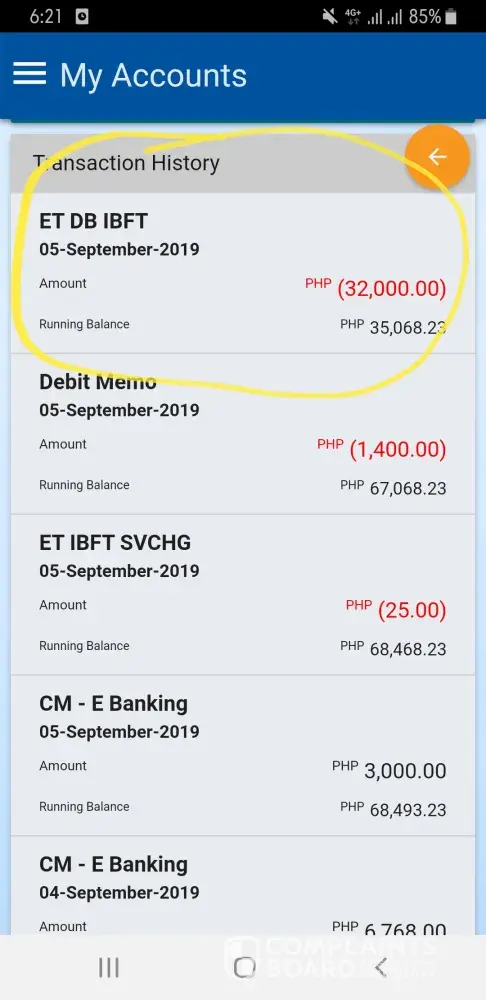Tap the muted sound status icon

(330, 17)
